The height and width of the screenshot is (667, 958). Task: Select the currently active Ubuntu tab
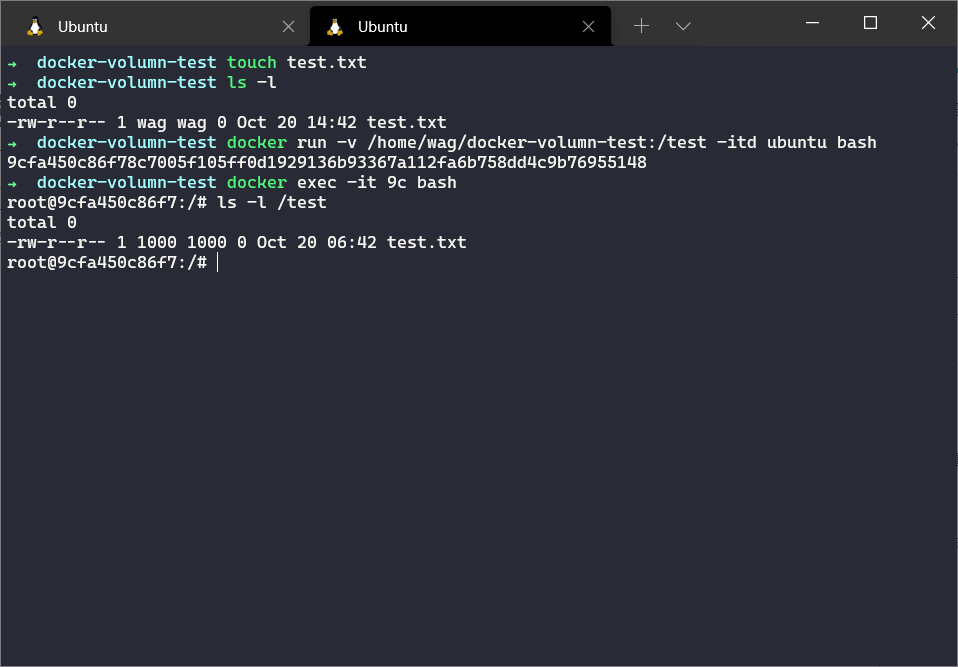pyautogui.click(x=450, y=27)
